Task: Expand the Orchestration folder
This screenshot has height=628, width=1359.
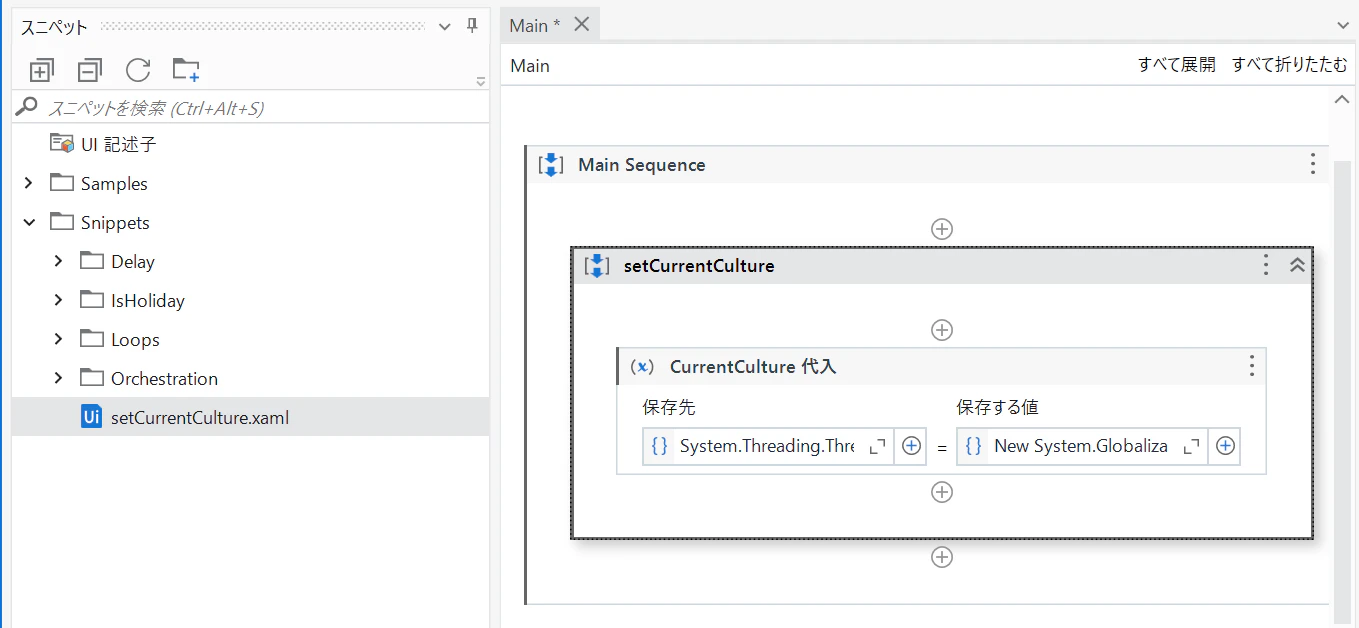Action: (x=58, y=378)
